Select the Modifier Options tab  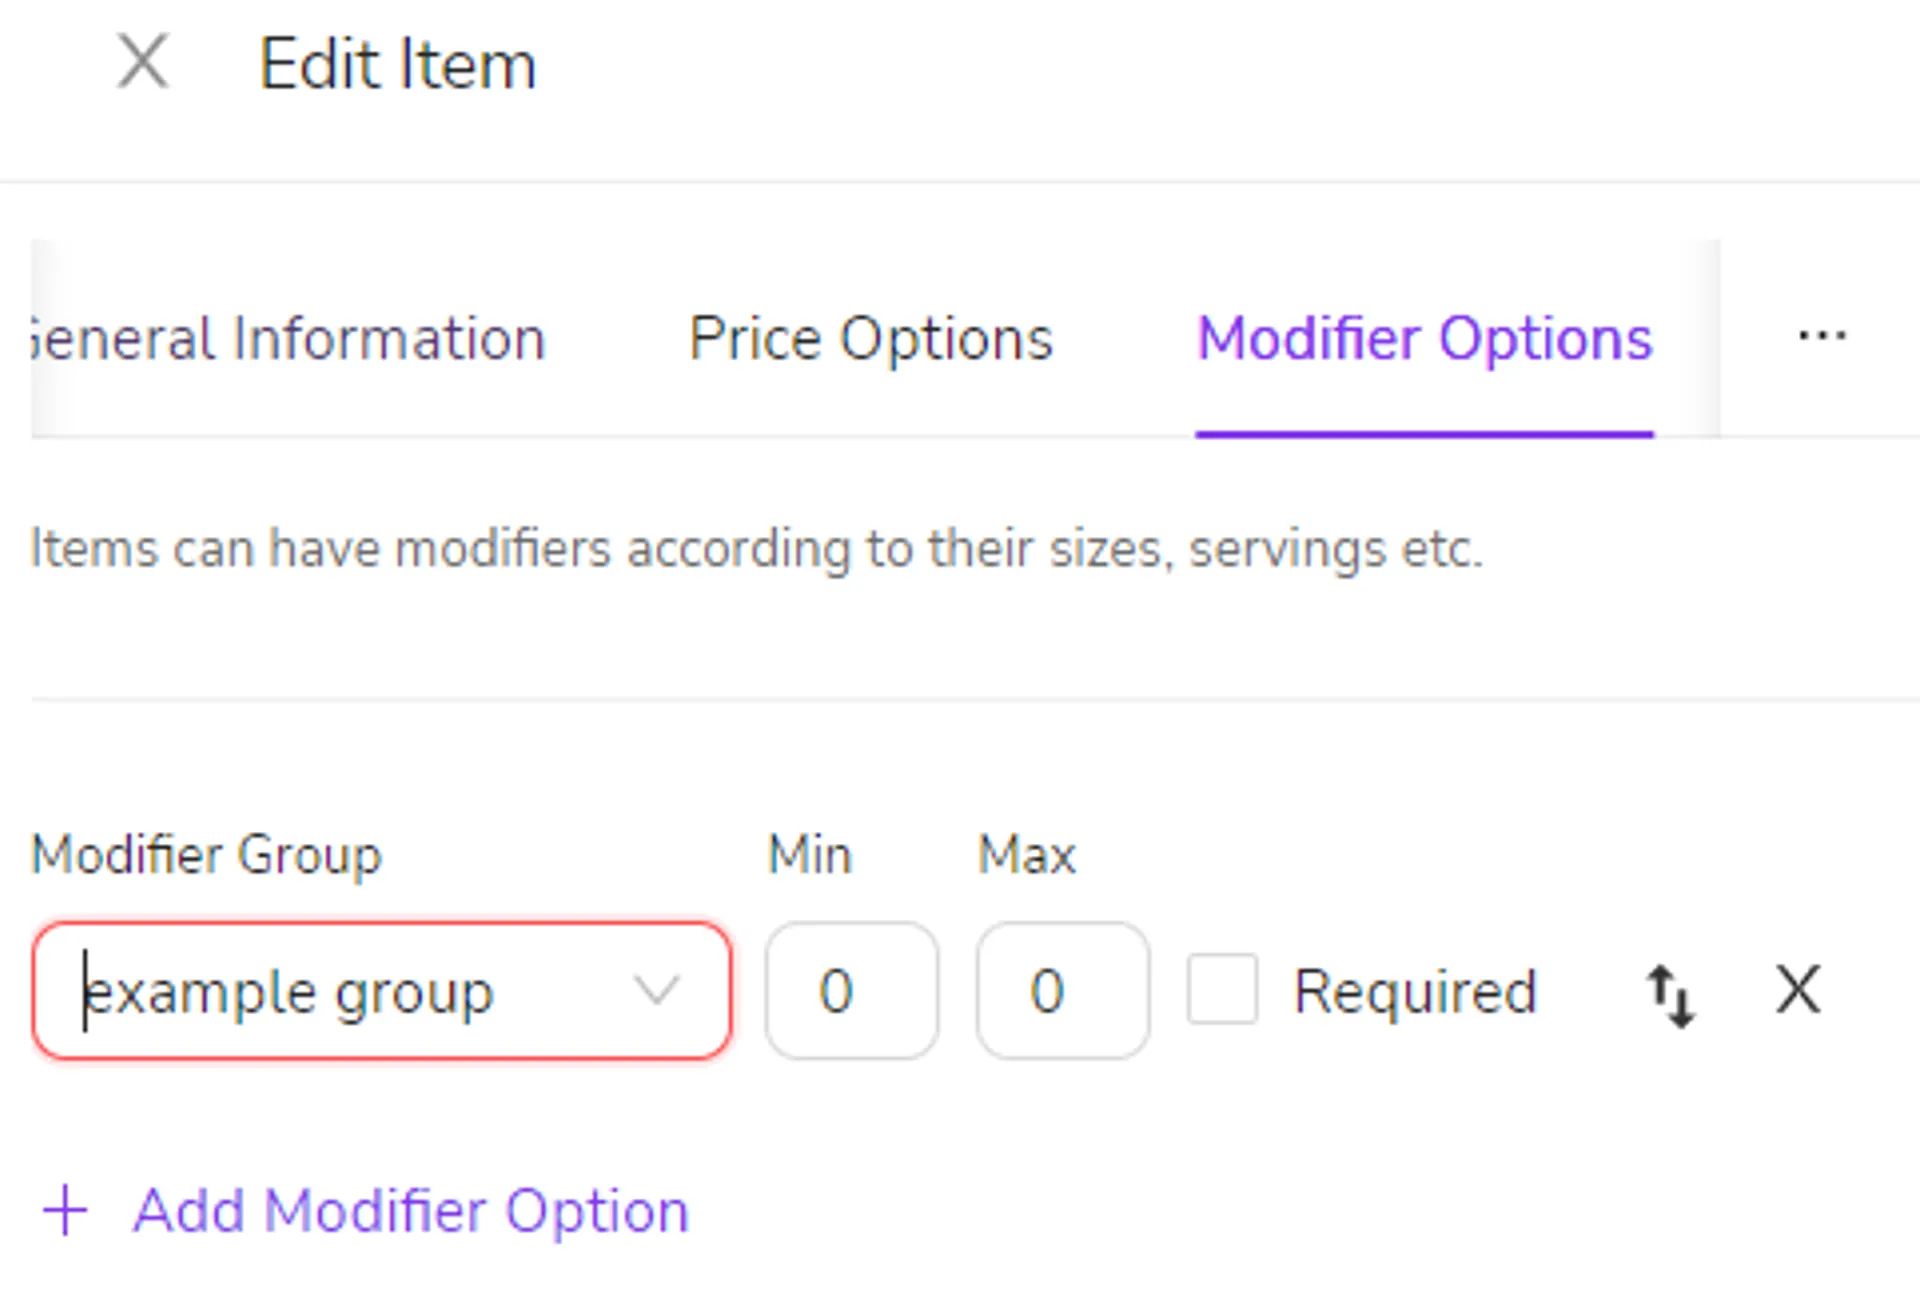[x=1425, y=338]
